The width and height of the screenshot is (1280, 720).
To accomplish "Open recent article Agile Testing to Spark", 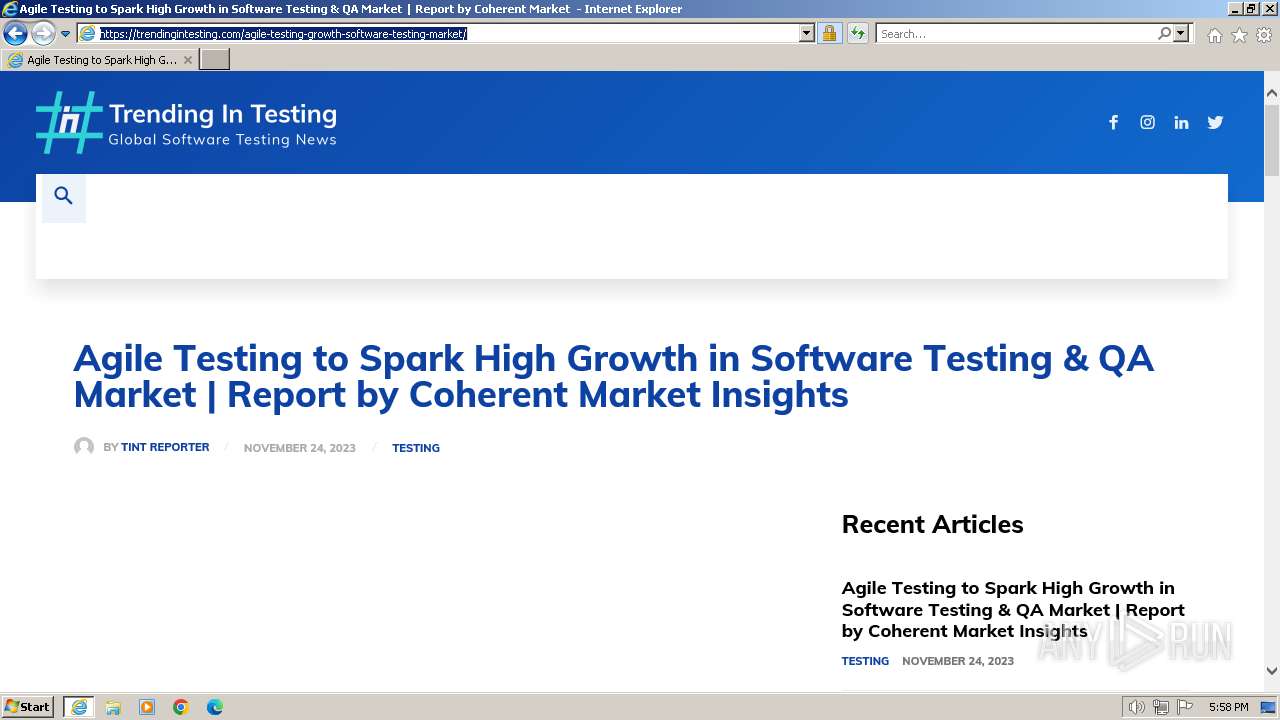I will (x=1013, y=609).
